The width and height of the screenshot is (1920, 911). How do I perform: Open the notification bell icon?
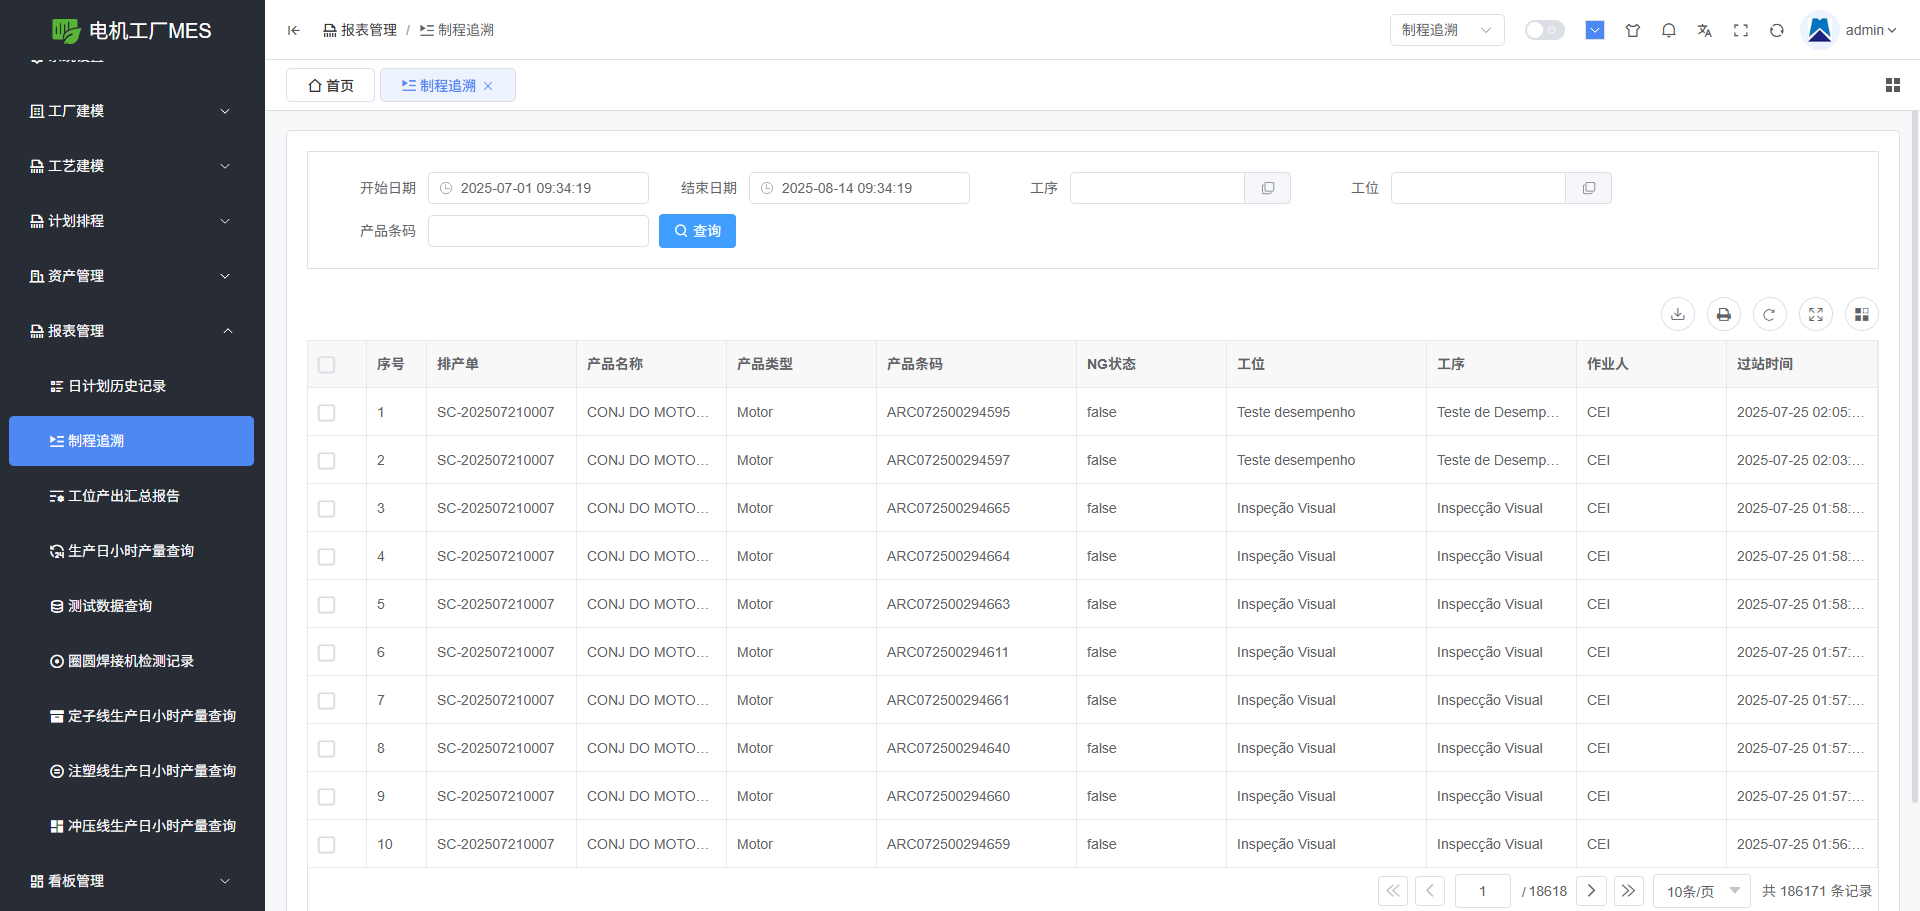click(1668, 30)
